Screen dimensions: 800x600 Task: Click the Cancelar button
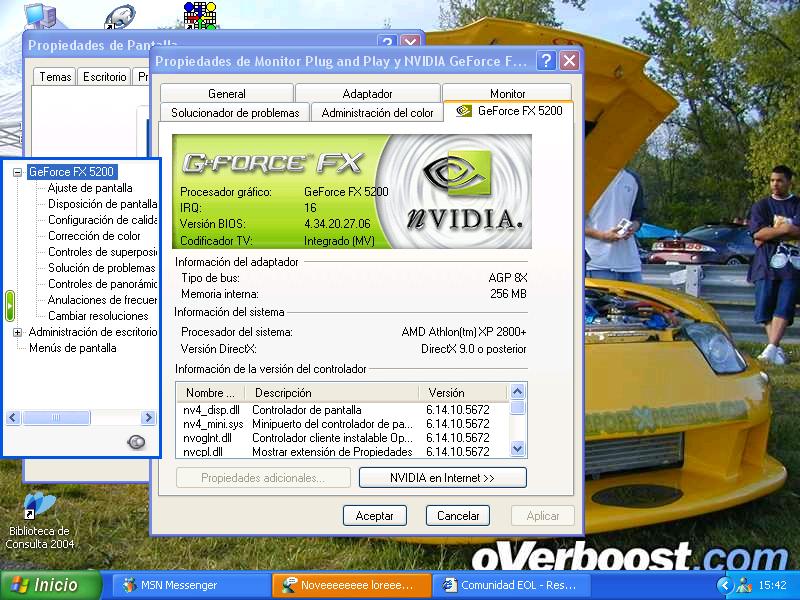point(458,516)
